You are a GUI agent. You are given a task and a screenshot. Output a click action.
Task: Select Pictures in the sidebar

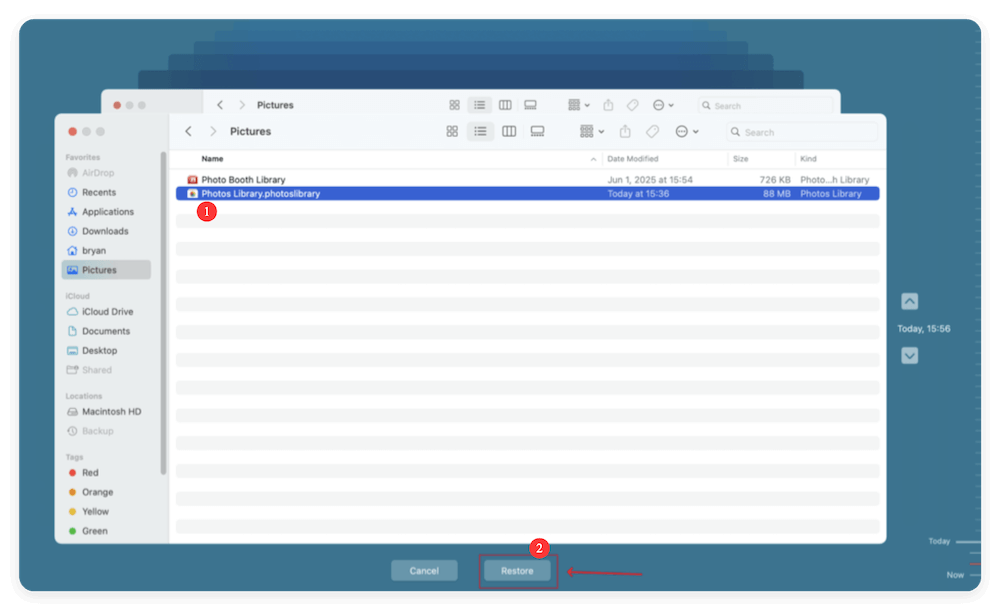click(105, 269)
